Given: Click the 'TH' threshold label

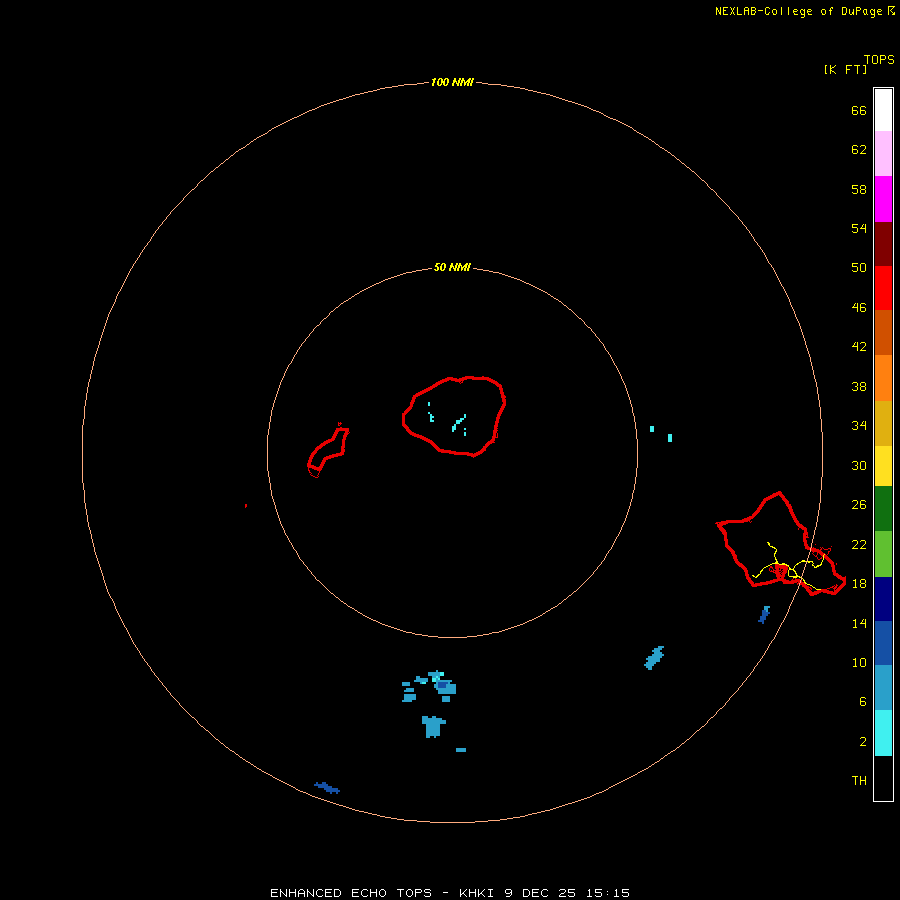Looking at the screenshot, I should 859,780.
